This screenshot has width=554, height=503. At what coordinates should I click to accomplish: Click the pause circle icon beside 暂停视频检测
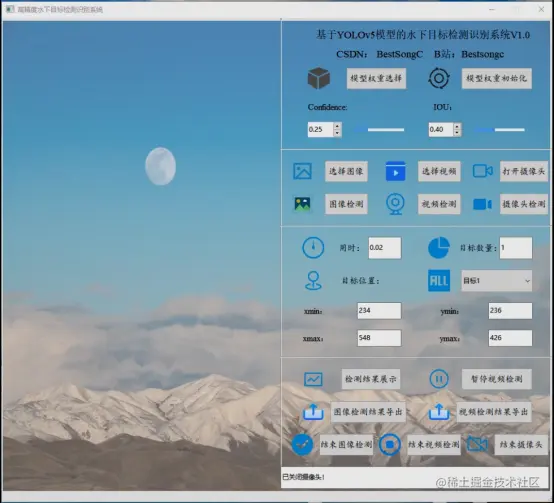439,379
